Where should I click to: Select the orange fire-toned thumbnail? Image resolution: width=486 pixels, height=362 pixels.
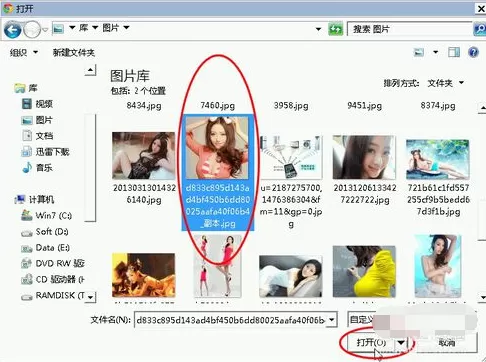144,275
